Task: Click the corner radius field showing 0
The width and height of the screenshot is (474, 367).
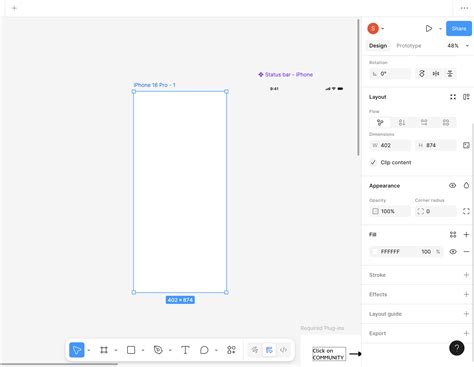Action: tap(436, 211)
